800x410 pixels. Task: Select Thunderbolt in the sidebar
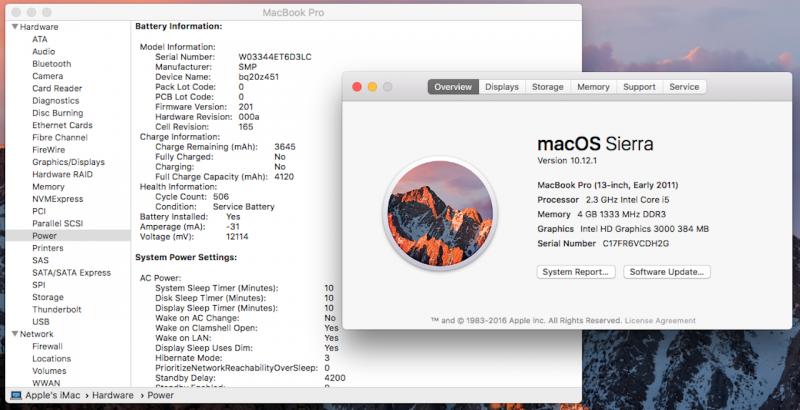pyautogui.click(x=57, y=309)
